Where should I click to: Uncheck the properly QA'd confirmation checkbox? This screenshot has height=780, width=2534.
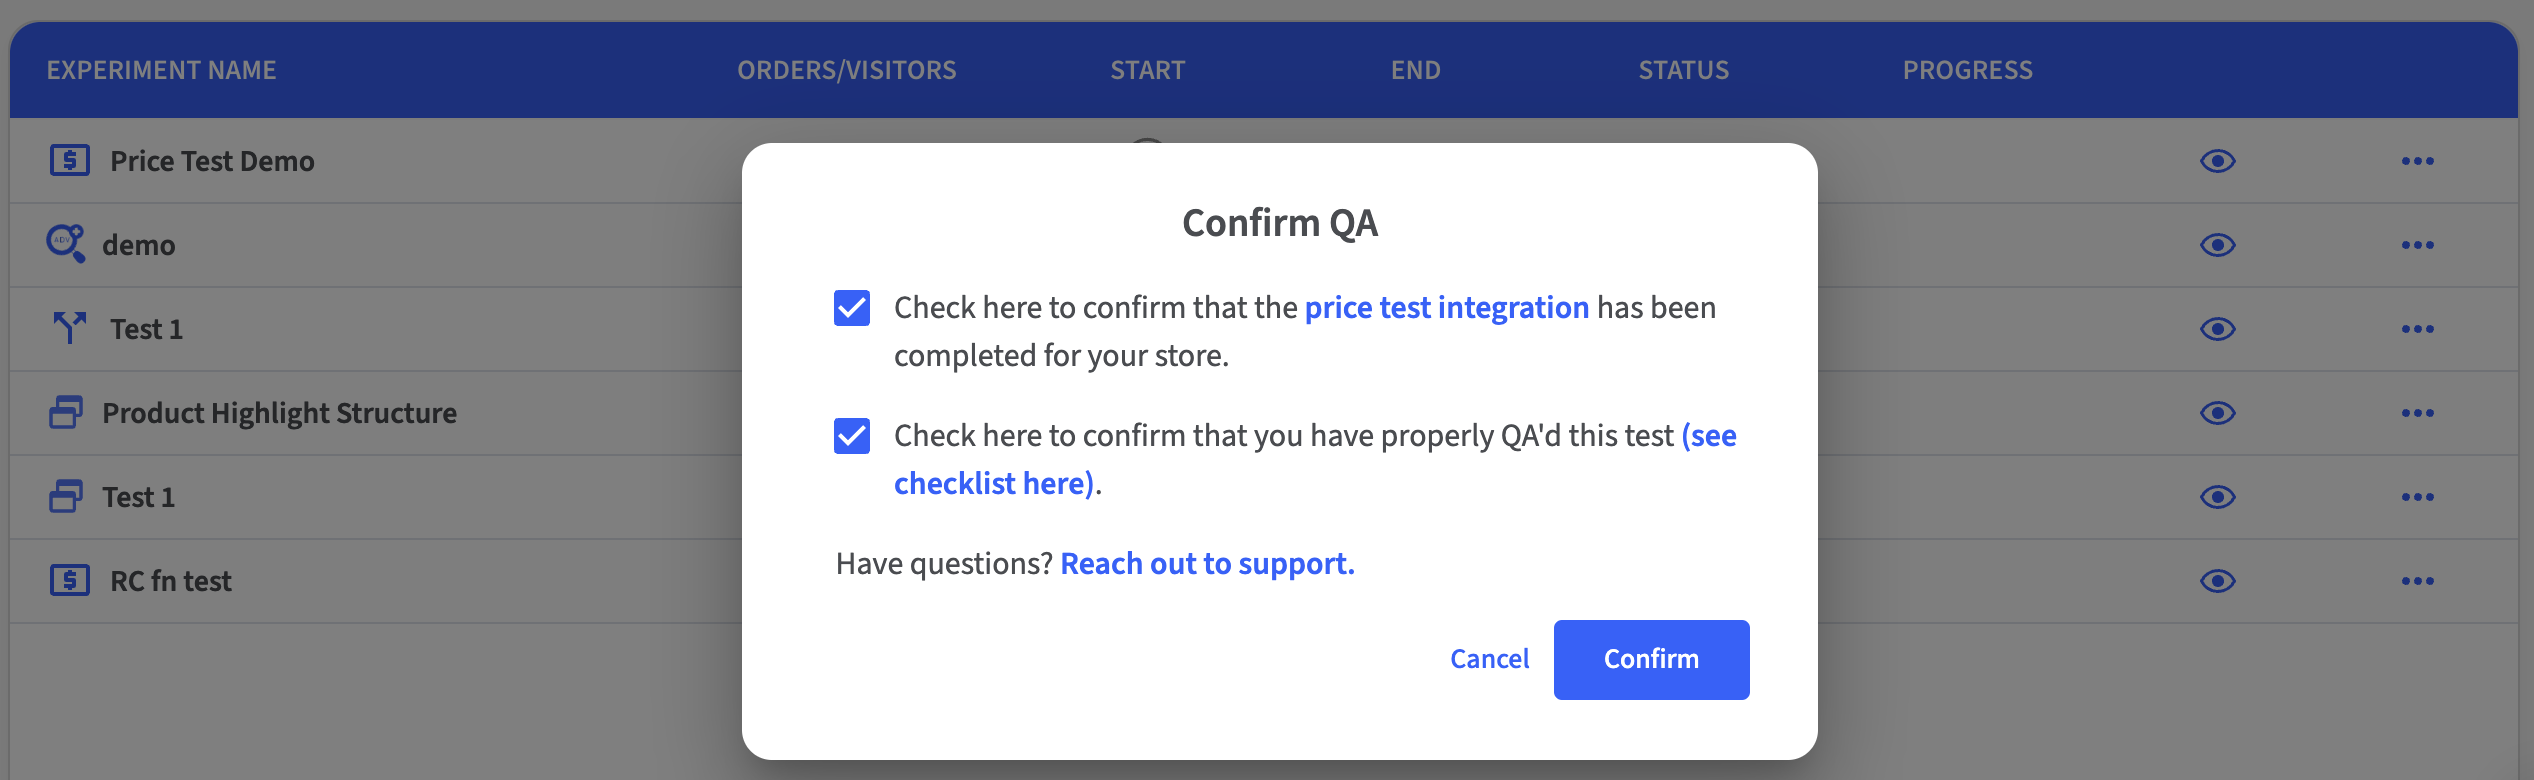[852, 436]
